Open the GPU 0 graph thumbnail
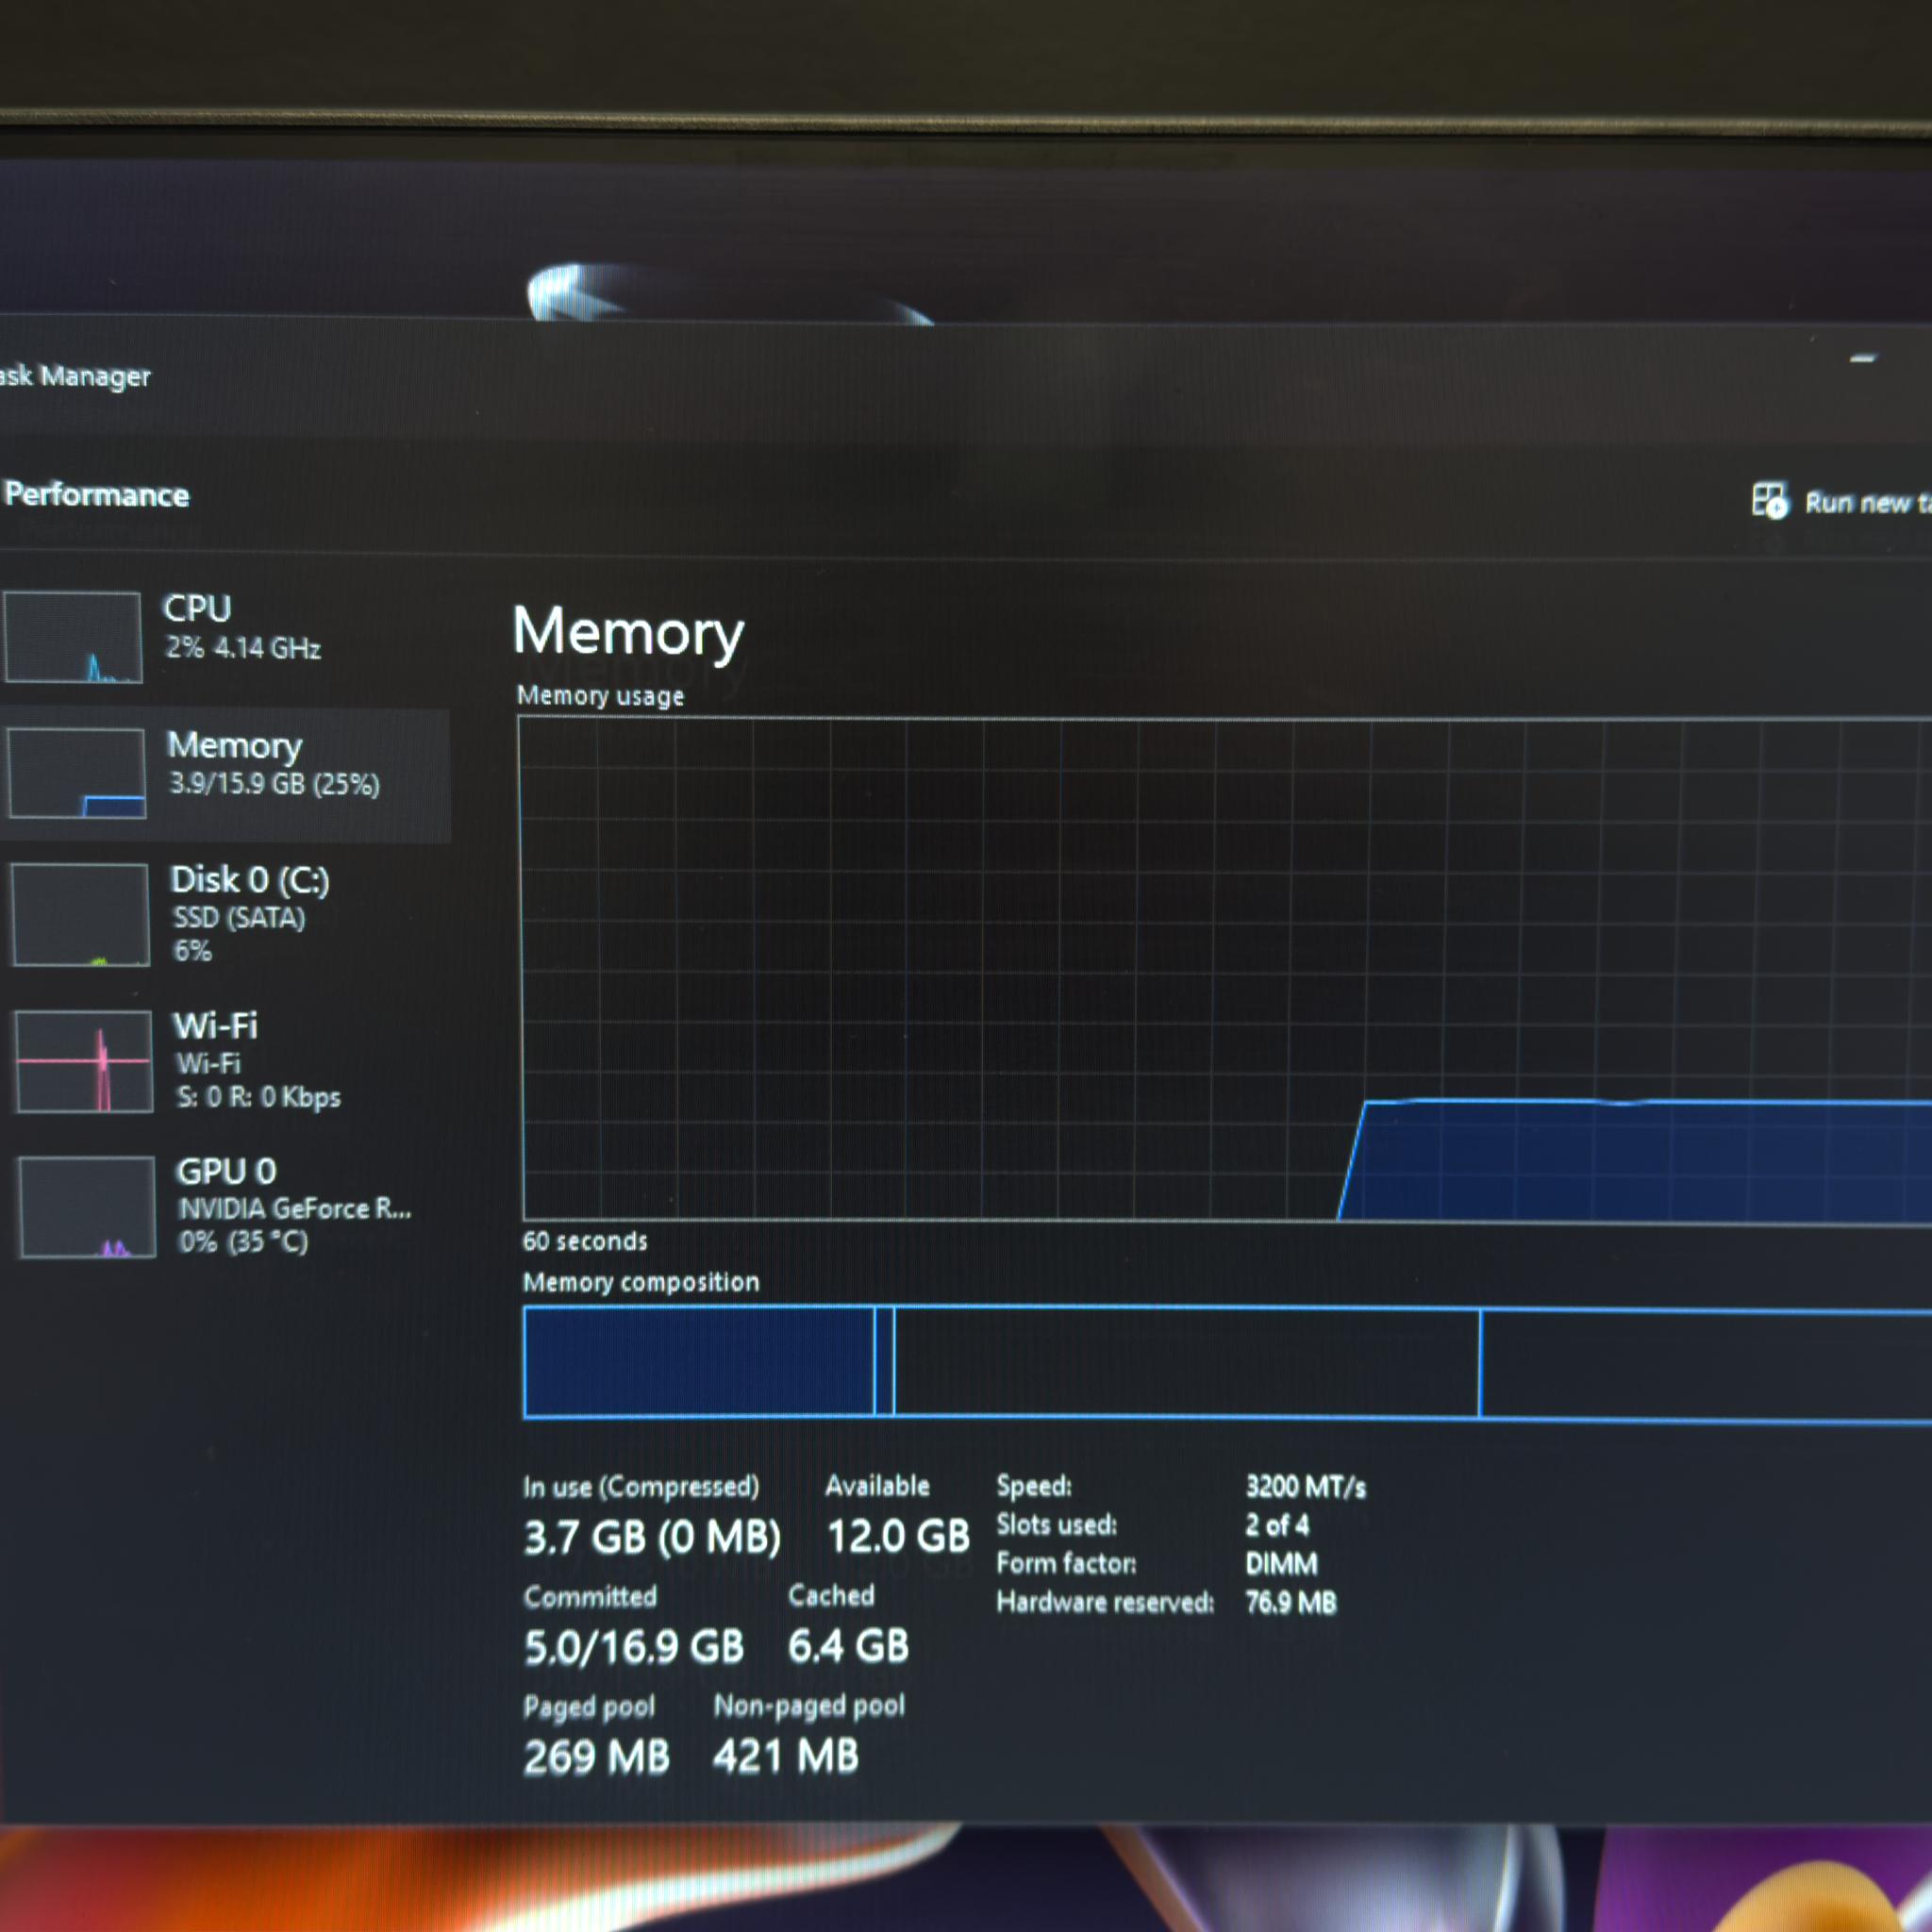Screen dimensions: 1932x1932 coord(87,1207)
